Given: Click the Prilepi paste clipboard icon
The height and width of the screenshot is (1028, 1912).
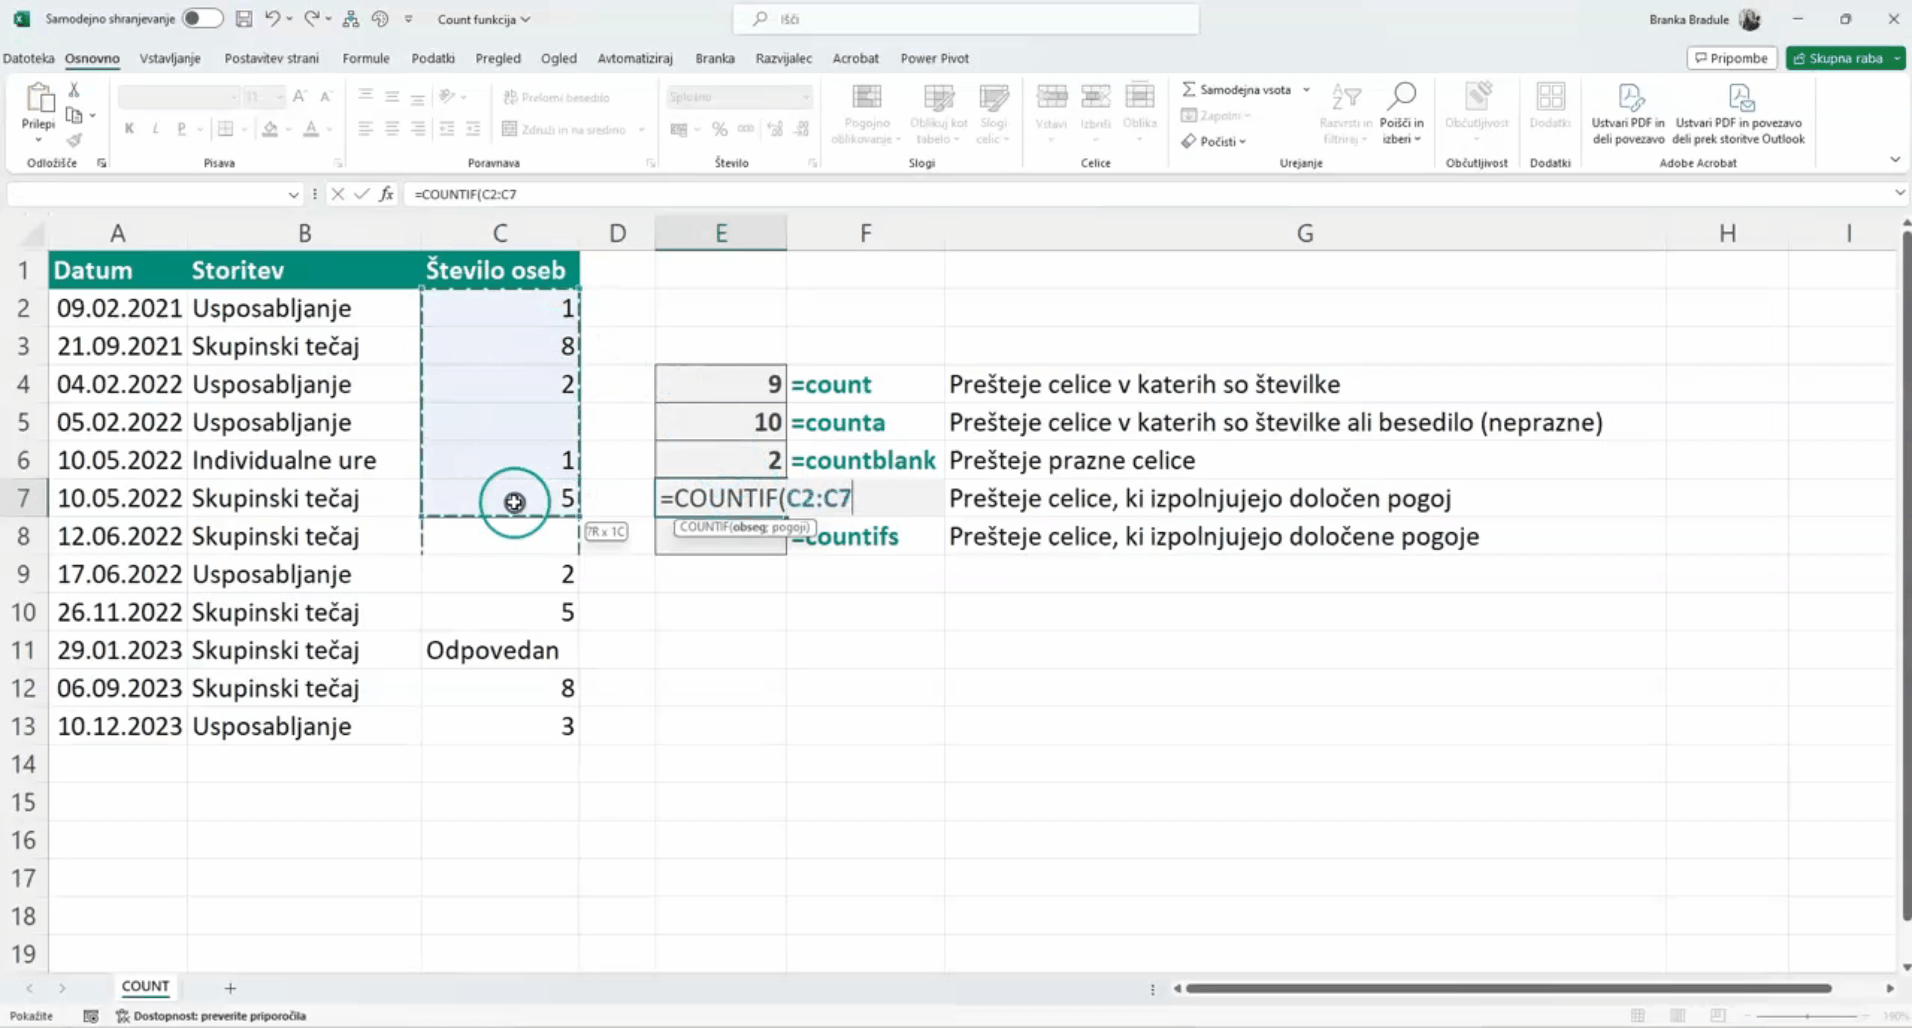Looking at the screenshot, I should [39, 99].
